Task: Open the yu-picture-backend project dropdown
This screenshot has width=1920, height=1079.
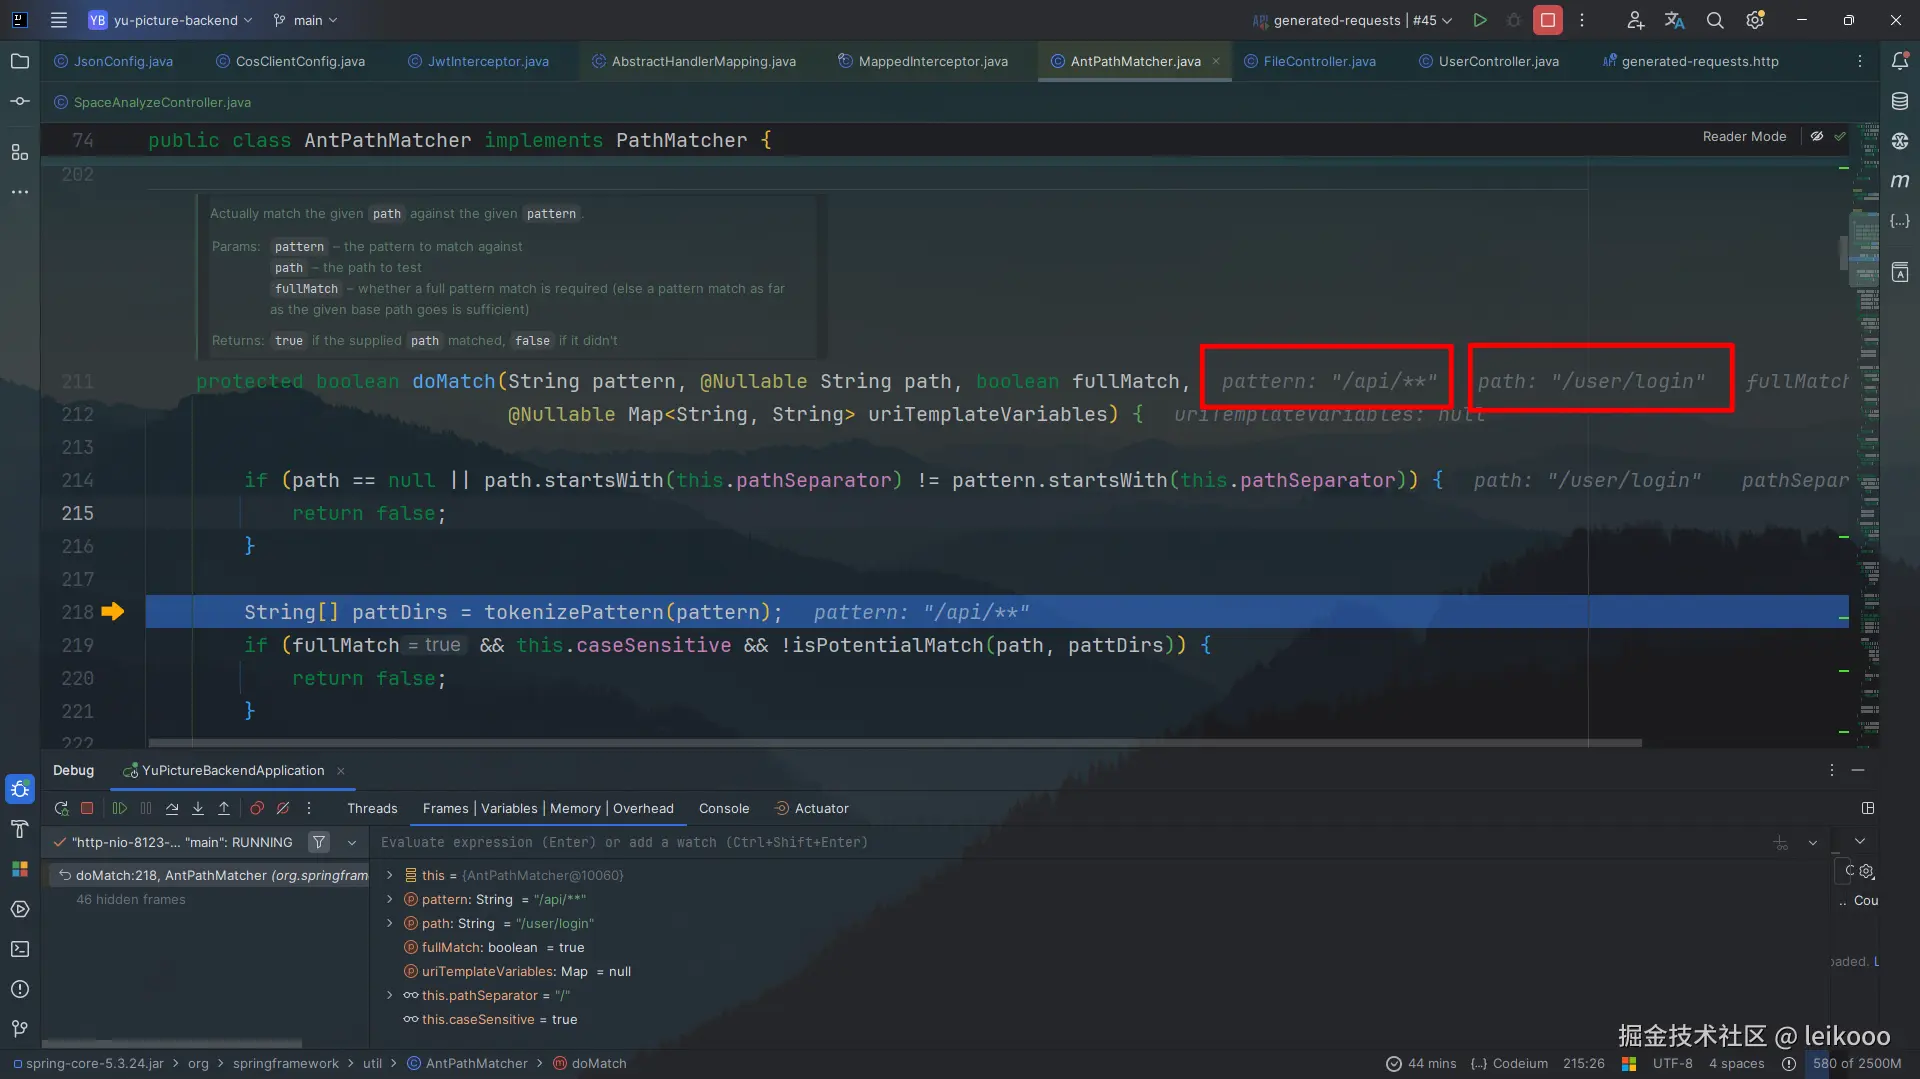Action: point(170,20)
